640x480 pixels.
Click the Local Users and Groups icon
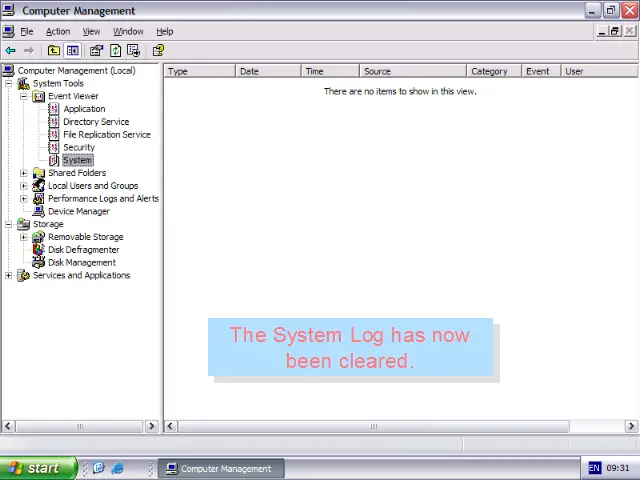38,186
